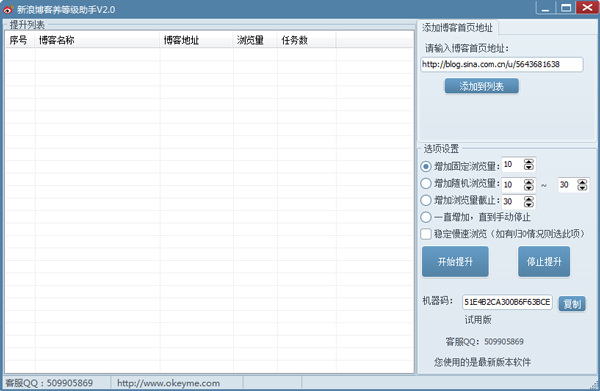Open the 添加博客首页地址 tab

(457, 28)
